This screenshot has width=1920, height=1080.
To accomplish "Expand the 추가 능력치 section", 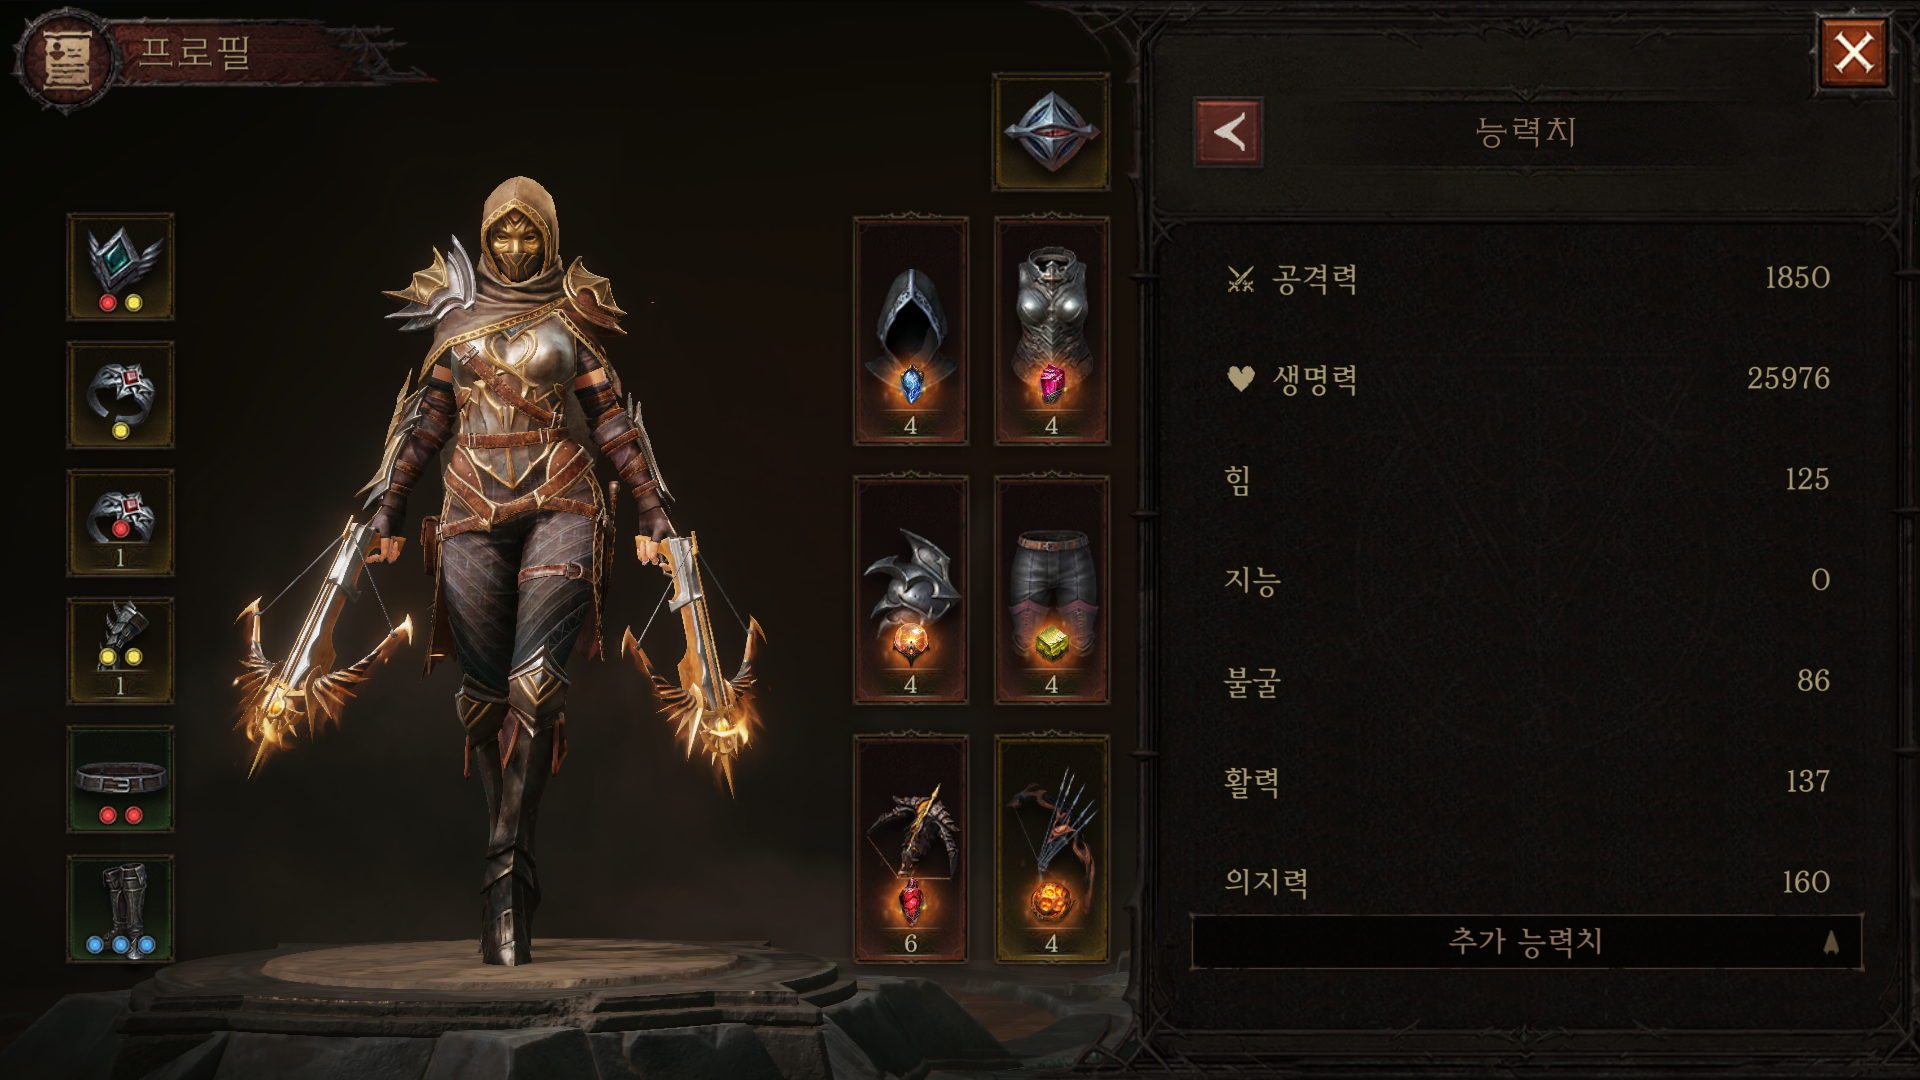I will pyautogui.click(x=1526, y=941).
